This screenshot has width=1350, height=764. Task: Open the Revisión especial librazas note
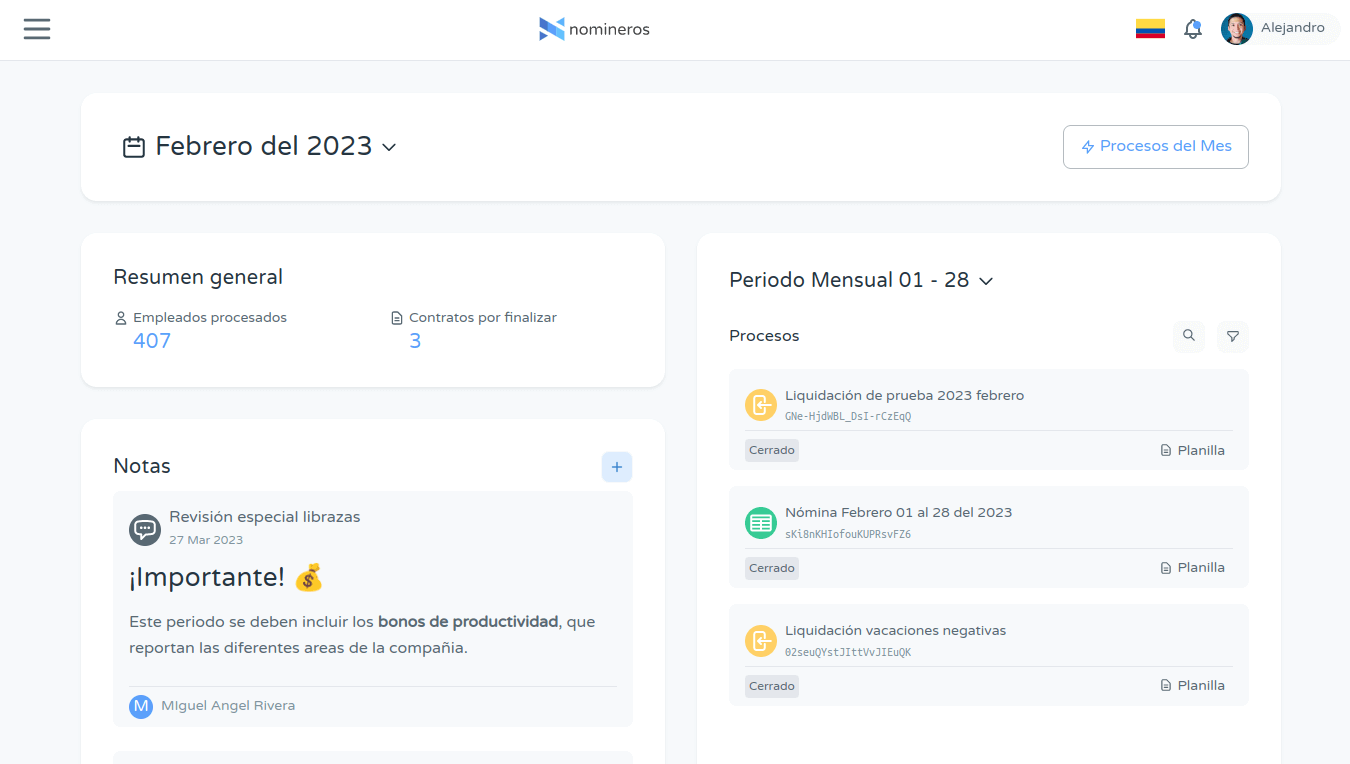click(x=264, y=517)
